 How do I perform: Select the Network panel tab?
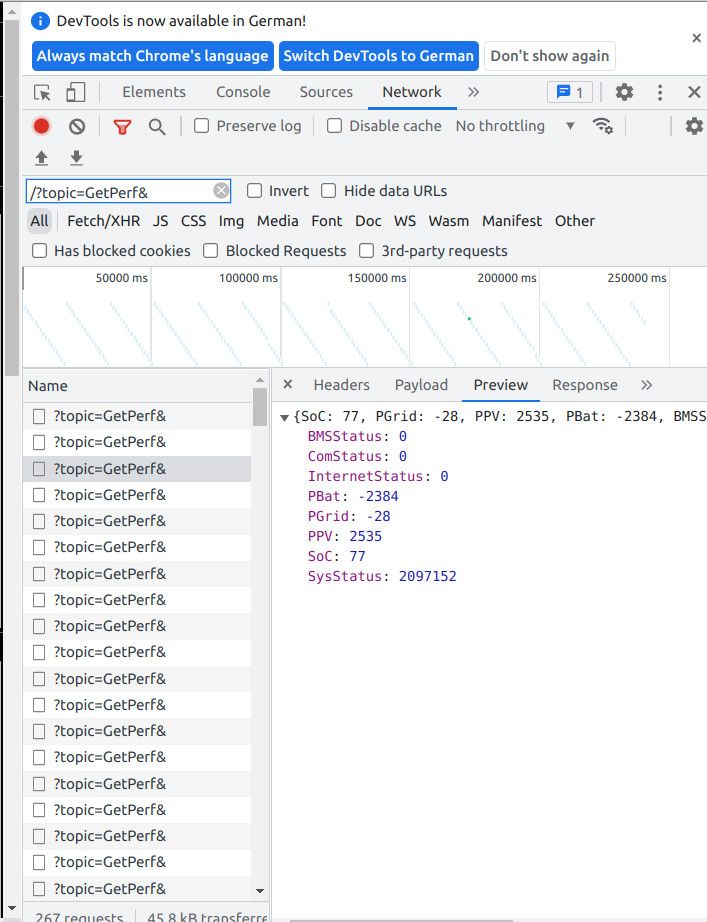412,92
